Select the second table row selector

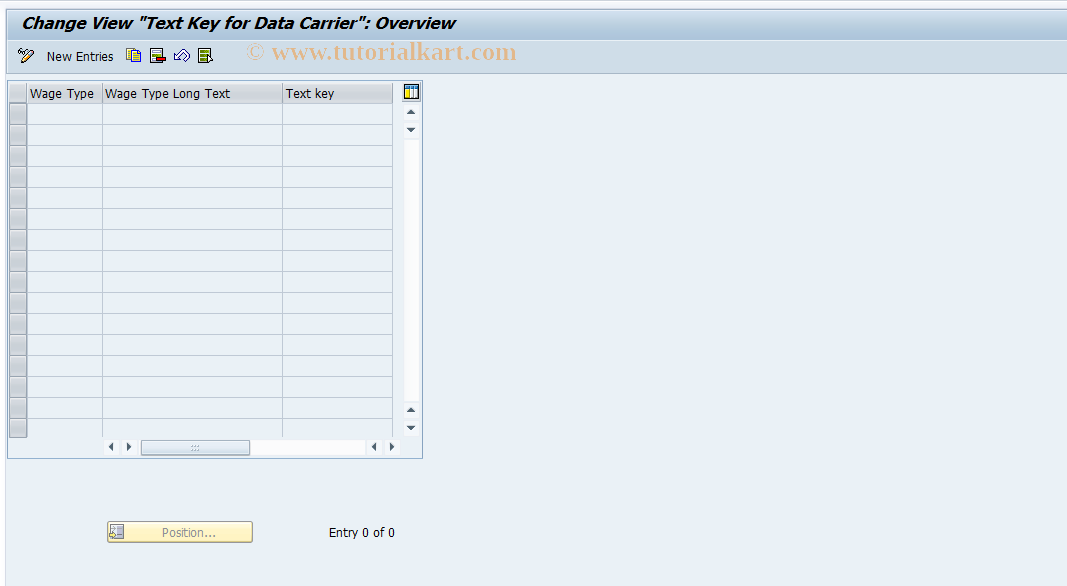tap(18, 135)
